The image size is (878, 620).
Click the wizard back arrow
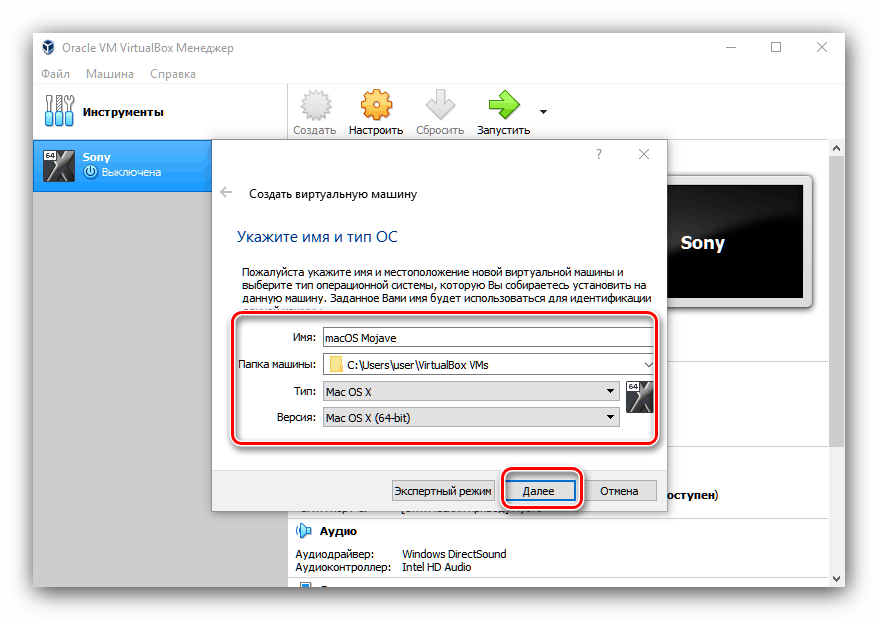click(226, 193)
